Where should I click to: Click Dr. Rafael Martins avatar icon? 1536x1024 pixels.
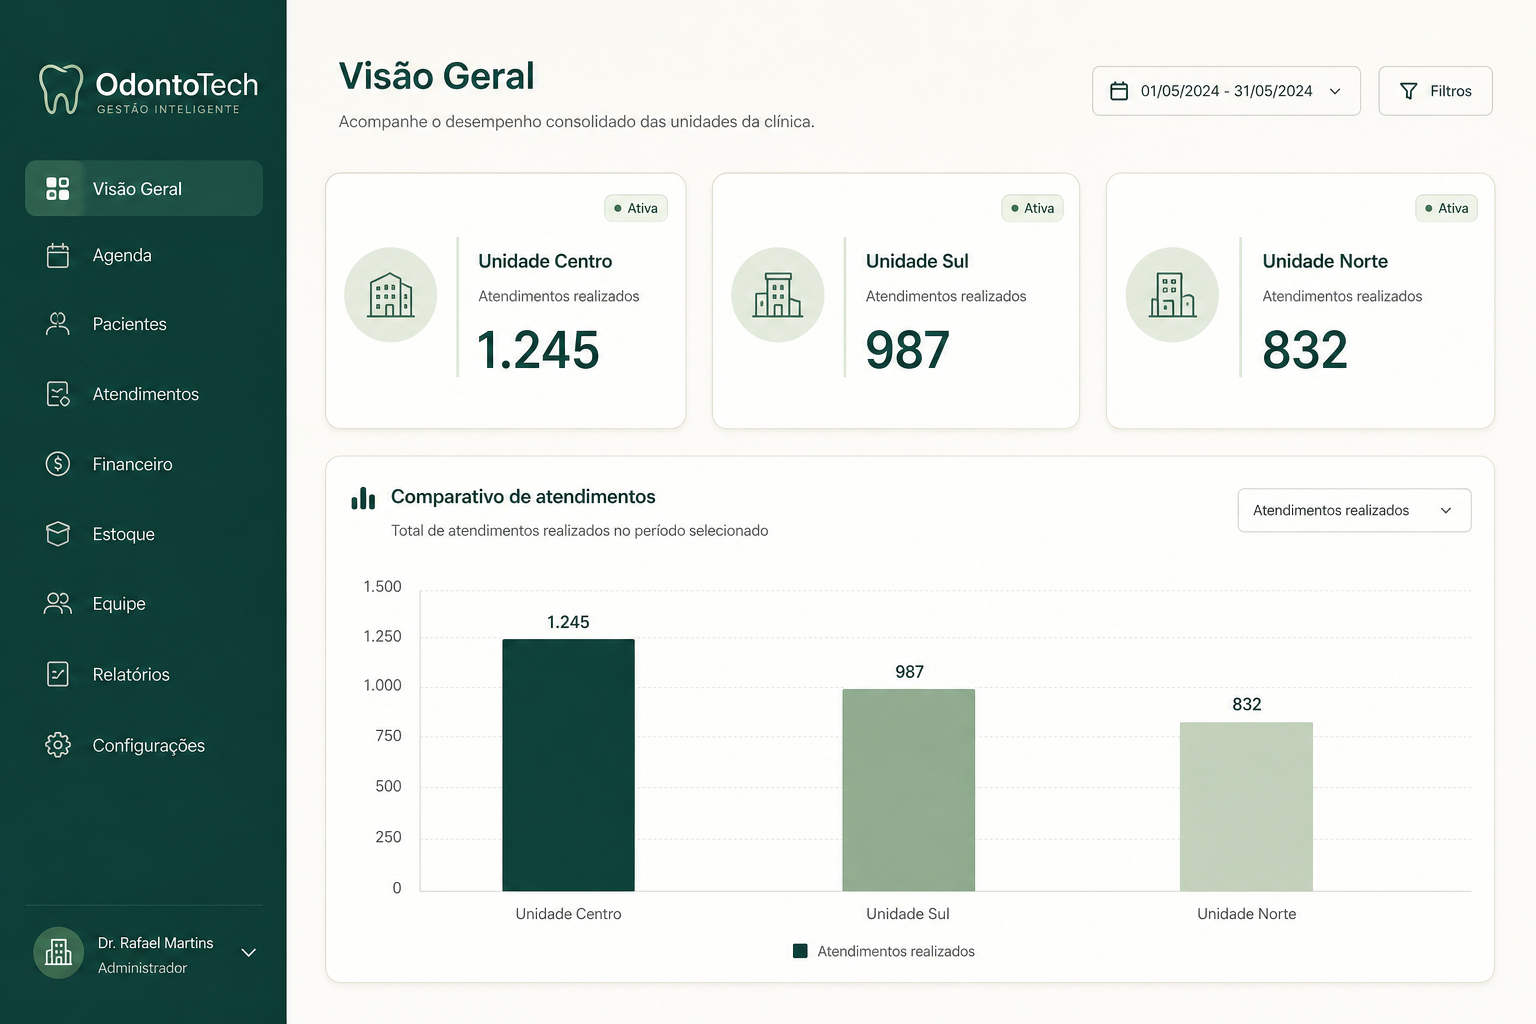(59, 952)
